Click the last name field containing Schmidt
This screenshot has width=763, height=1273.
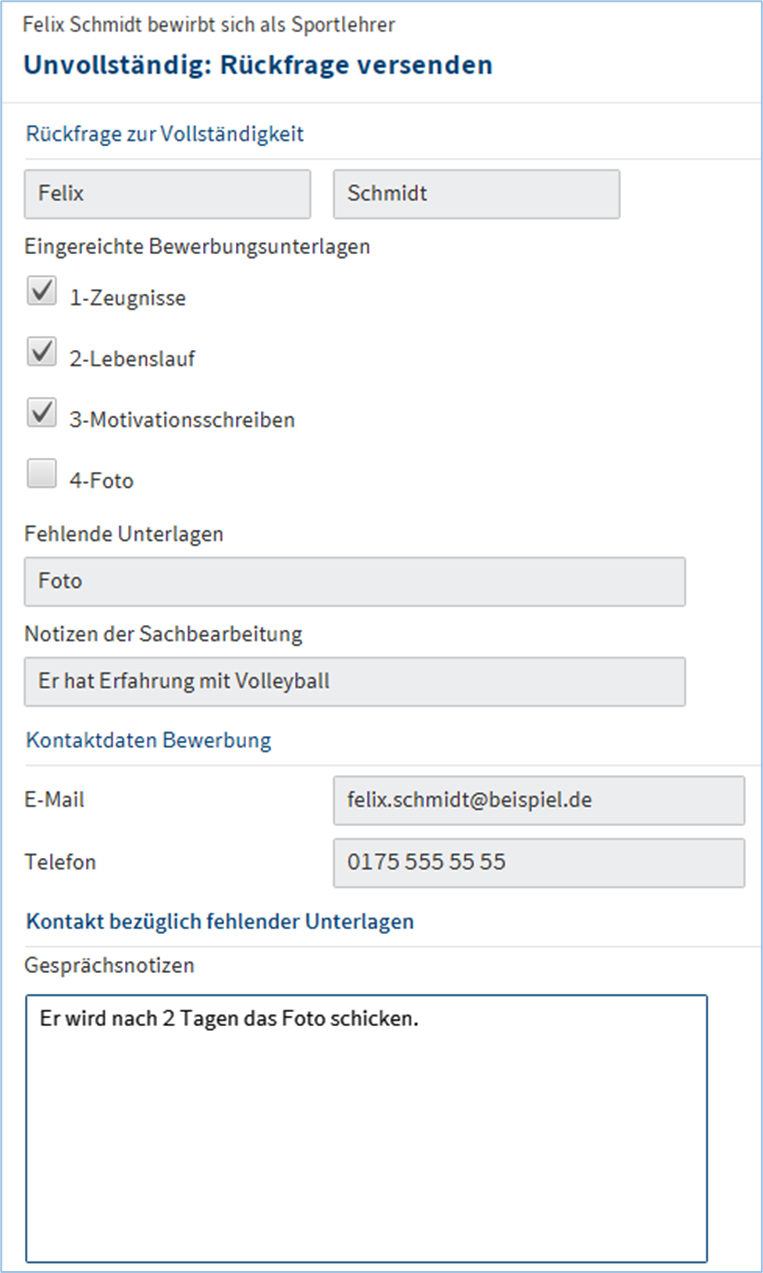pyautogui.click(x=476, y=194)
